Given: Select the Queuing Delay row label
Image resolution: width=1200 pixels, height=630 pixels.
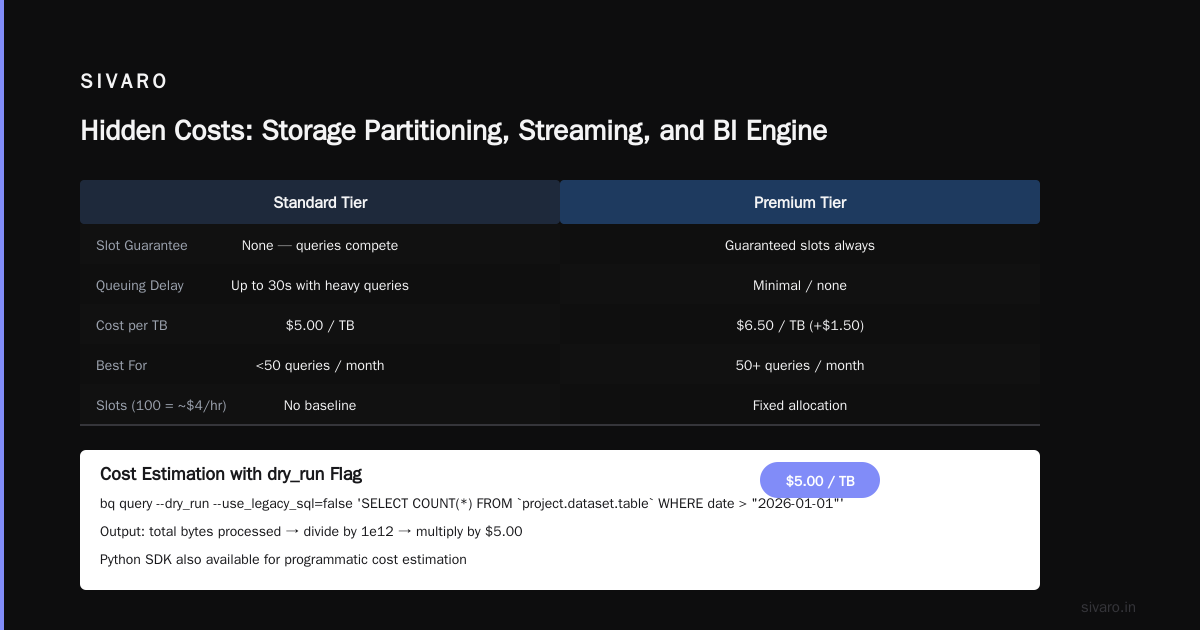Looking at the screenshot, I should (x=140, y=285).
